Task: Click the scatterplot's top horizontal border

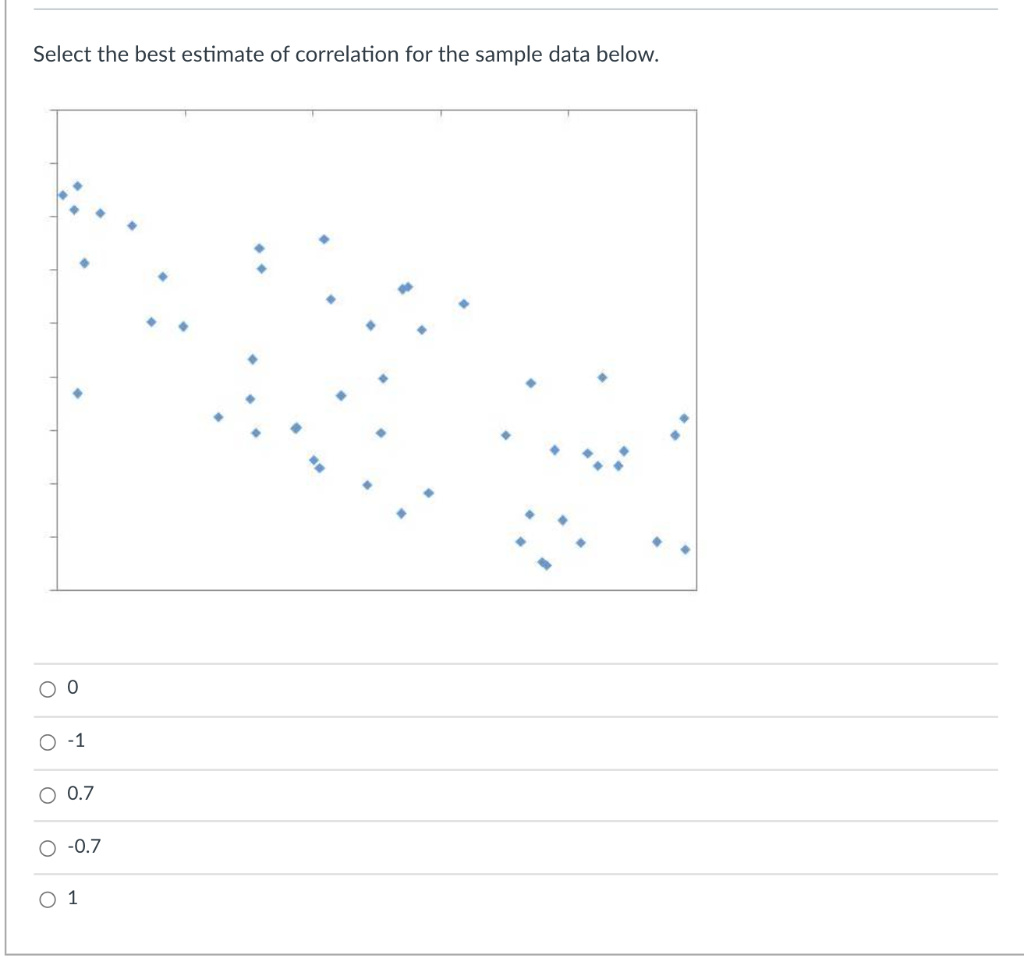Action: click(x=377, y=110)
